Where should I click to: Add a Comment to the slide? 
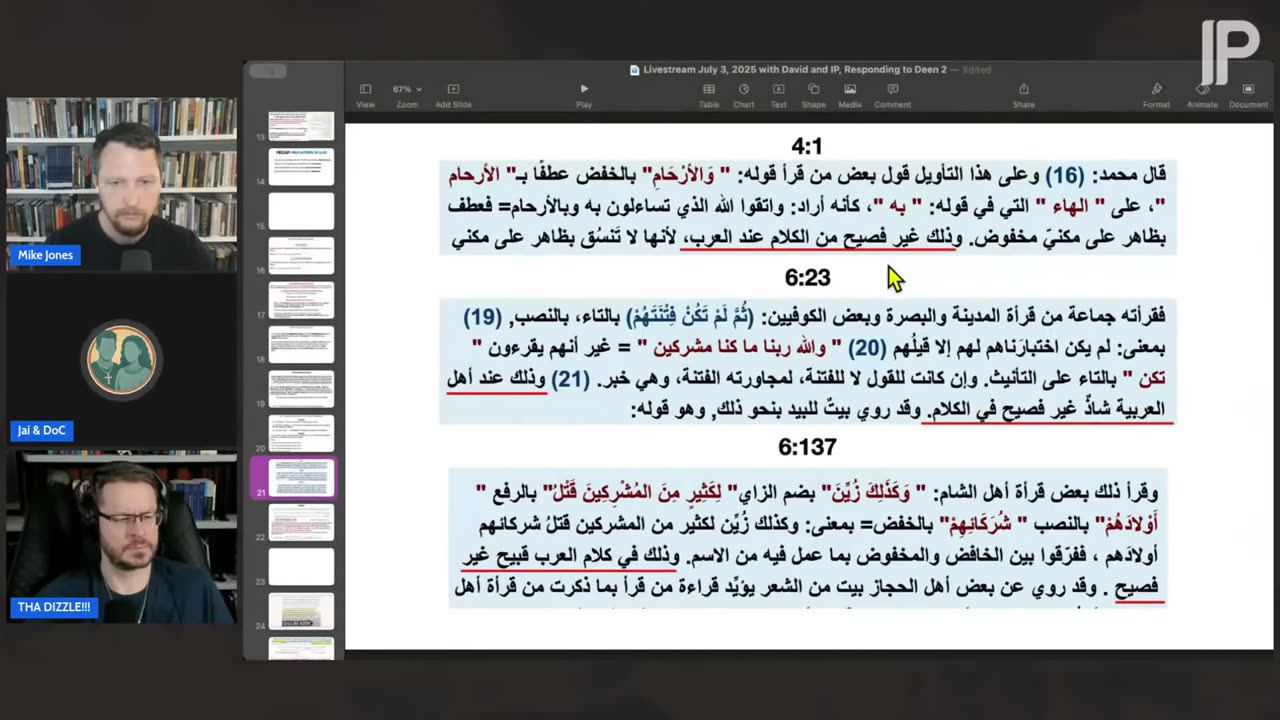pos(892,90)
